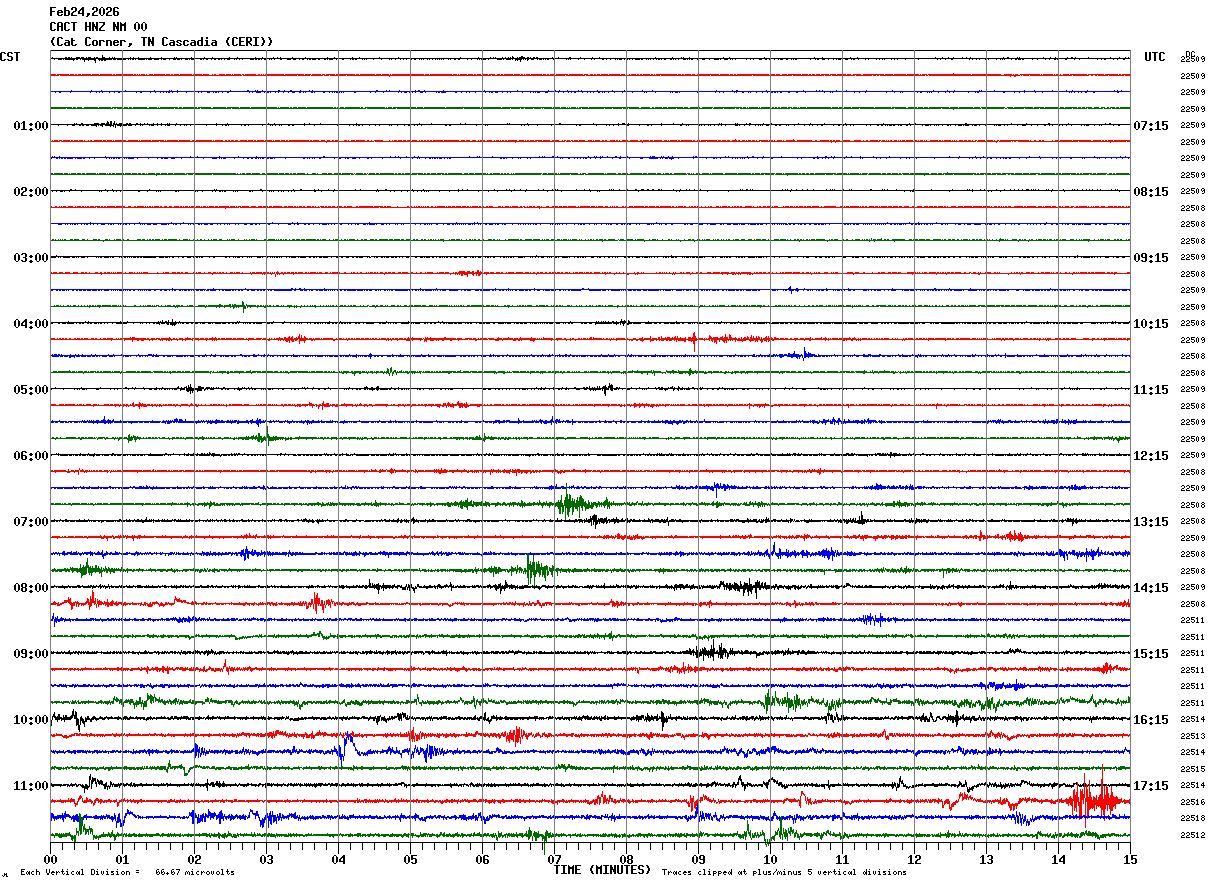Click the 06 minute axis label

pyautogui.click(x=482, y=859)
